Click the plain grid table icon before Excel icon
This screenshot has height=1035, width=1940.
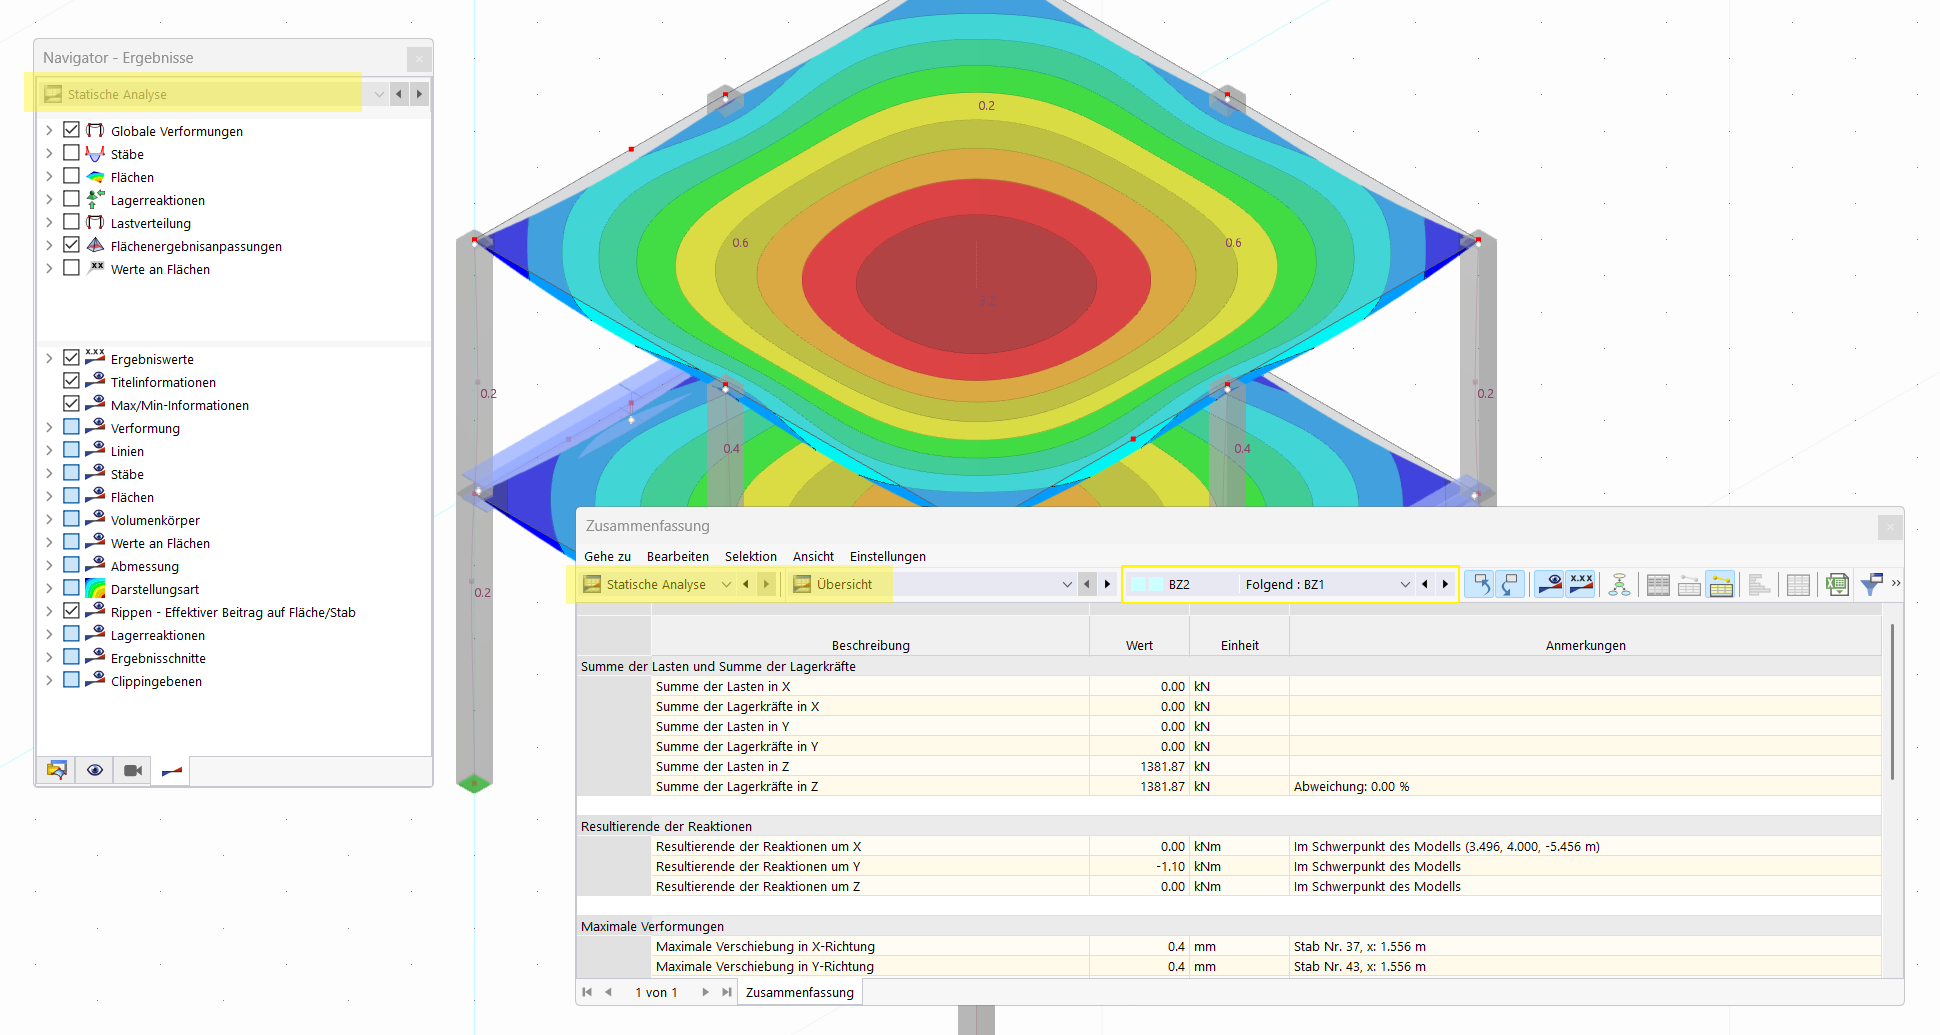point(1798,584)
